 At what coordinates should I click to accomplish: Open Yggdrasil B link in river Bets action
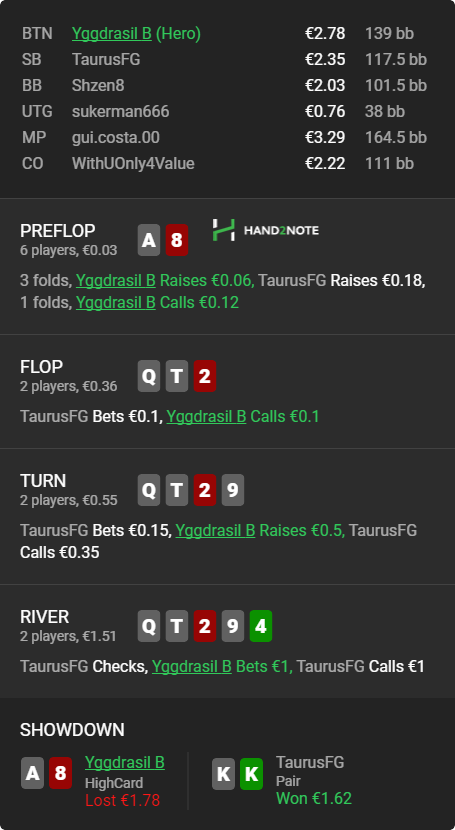coord(192,666)
